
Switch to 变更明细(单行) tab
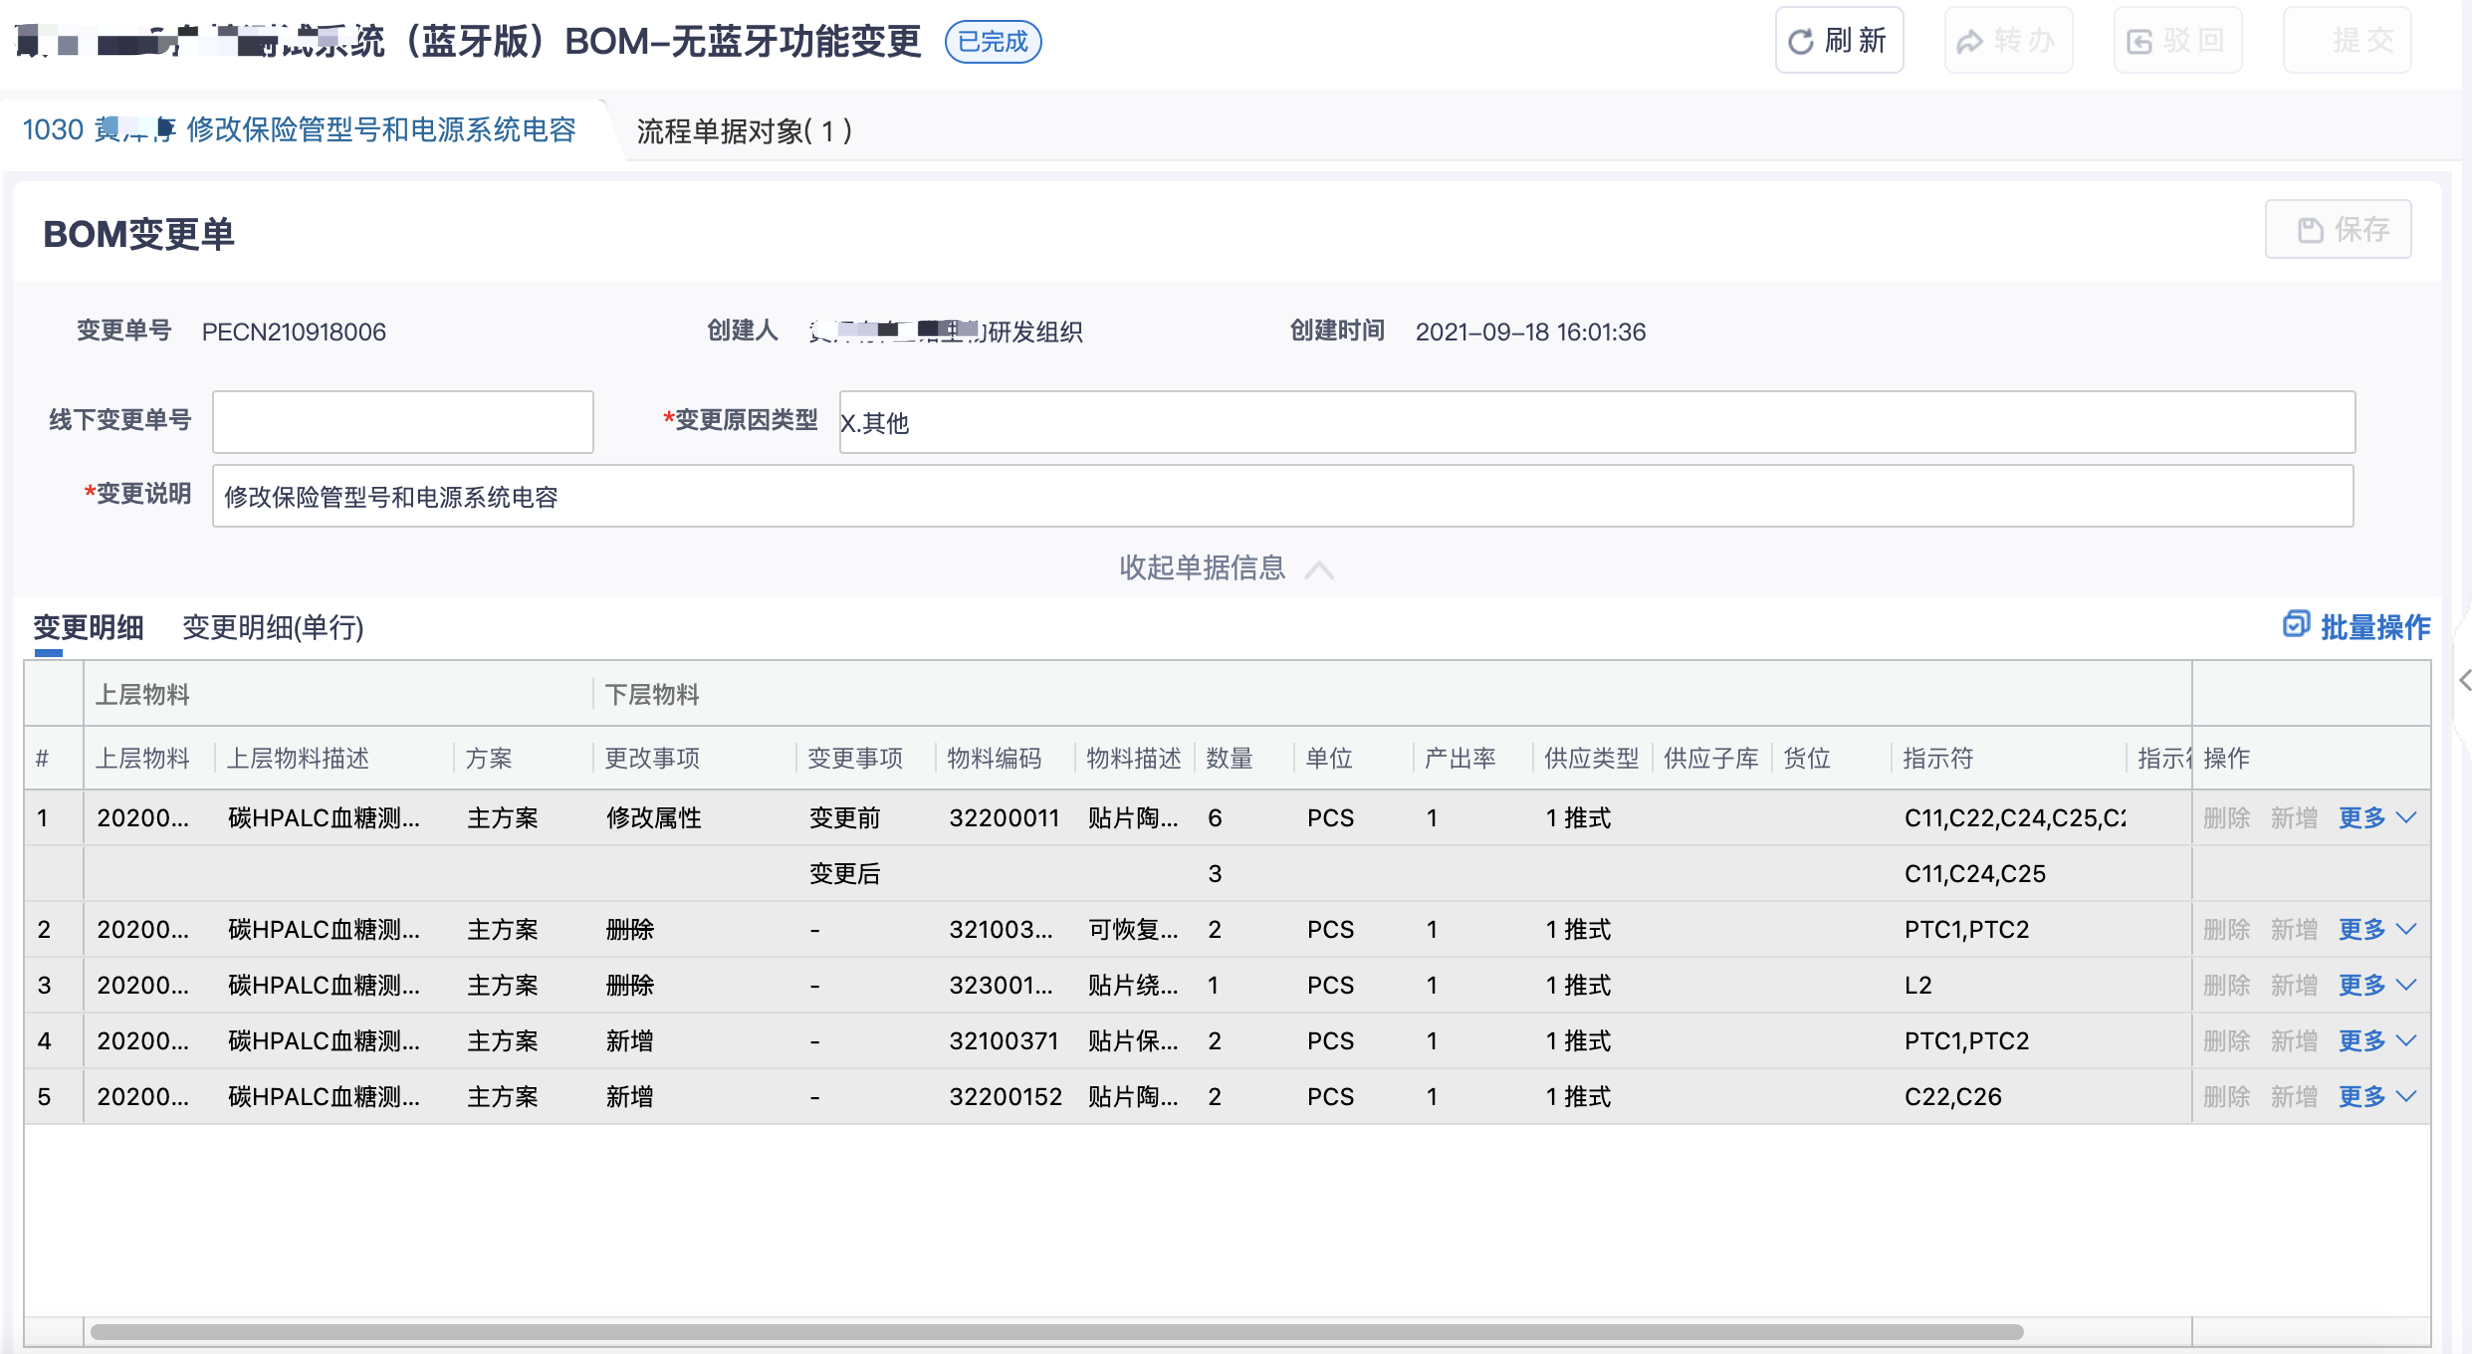click(272, 627)
